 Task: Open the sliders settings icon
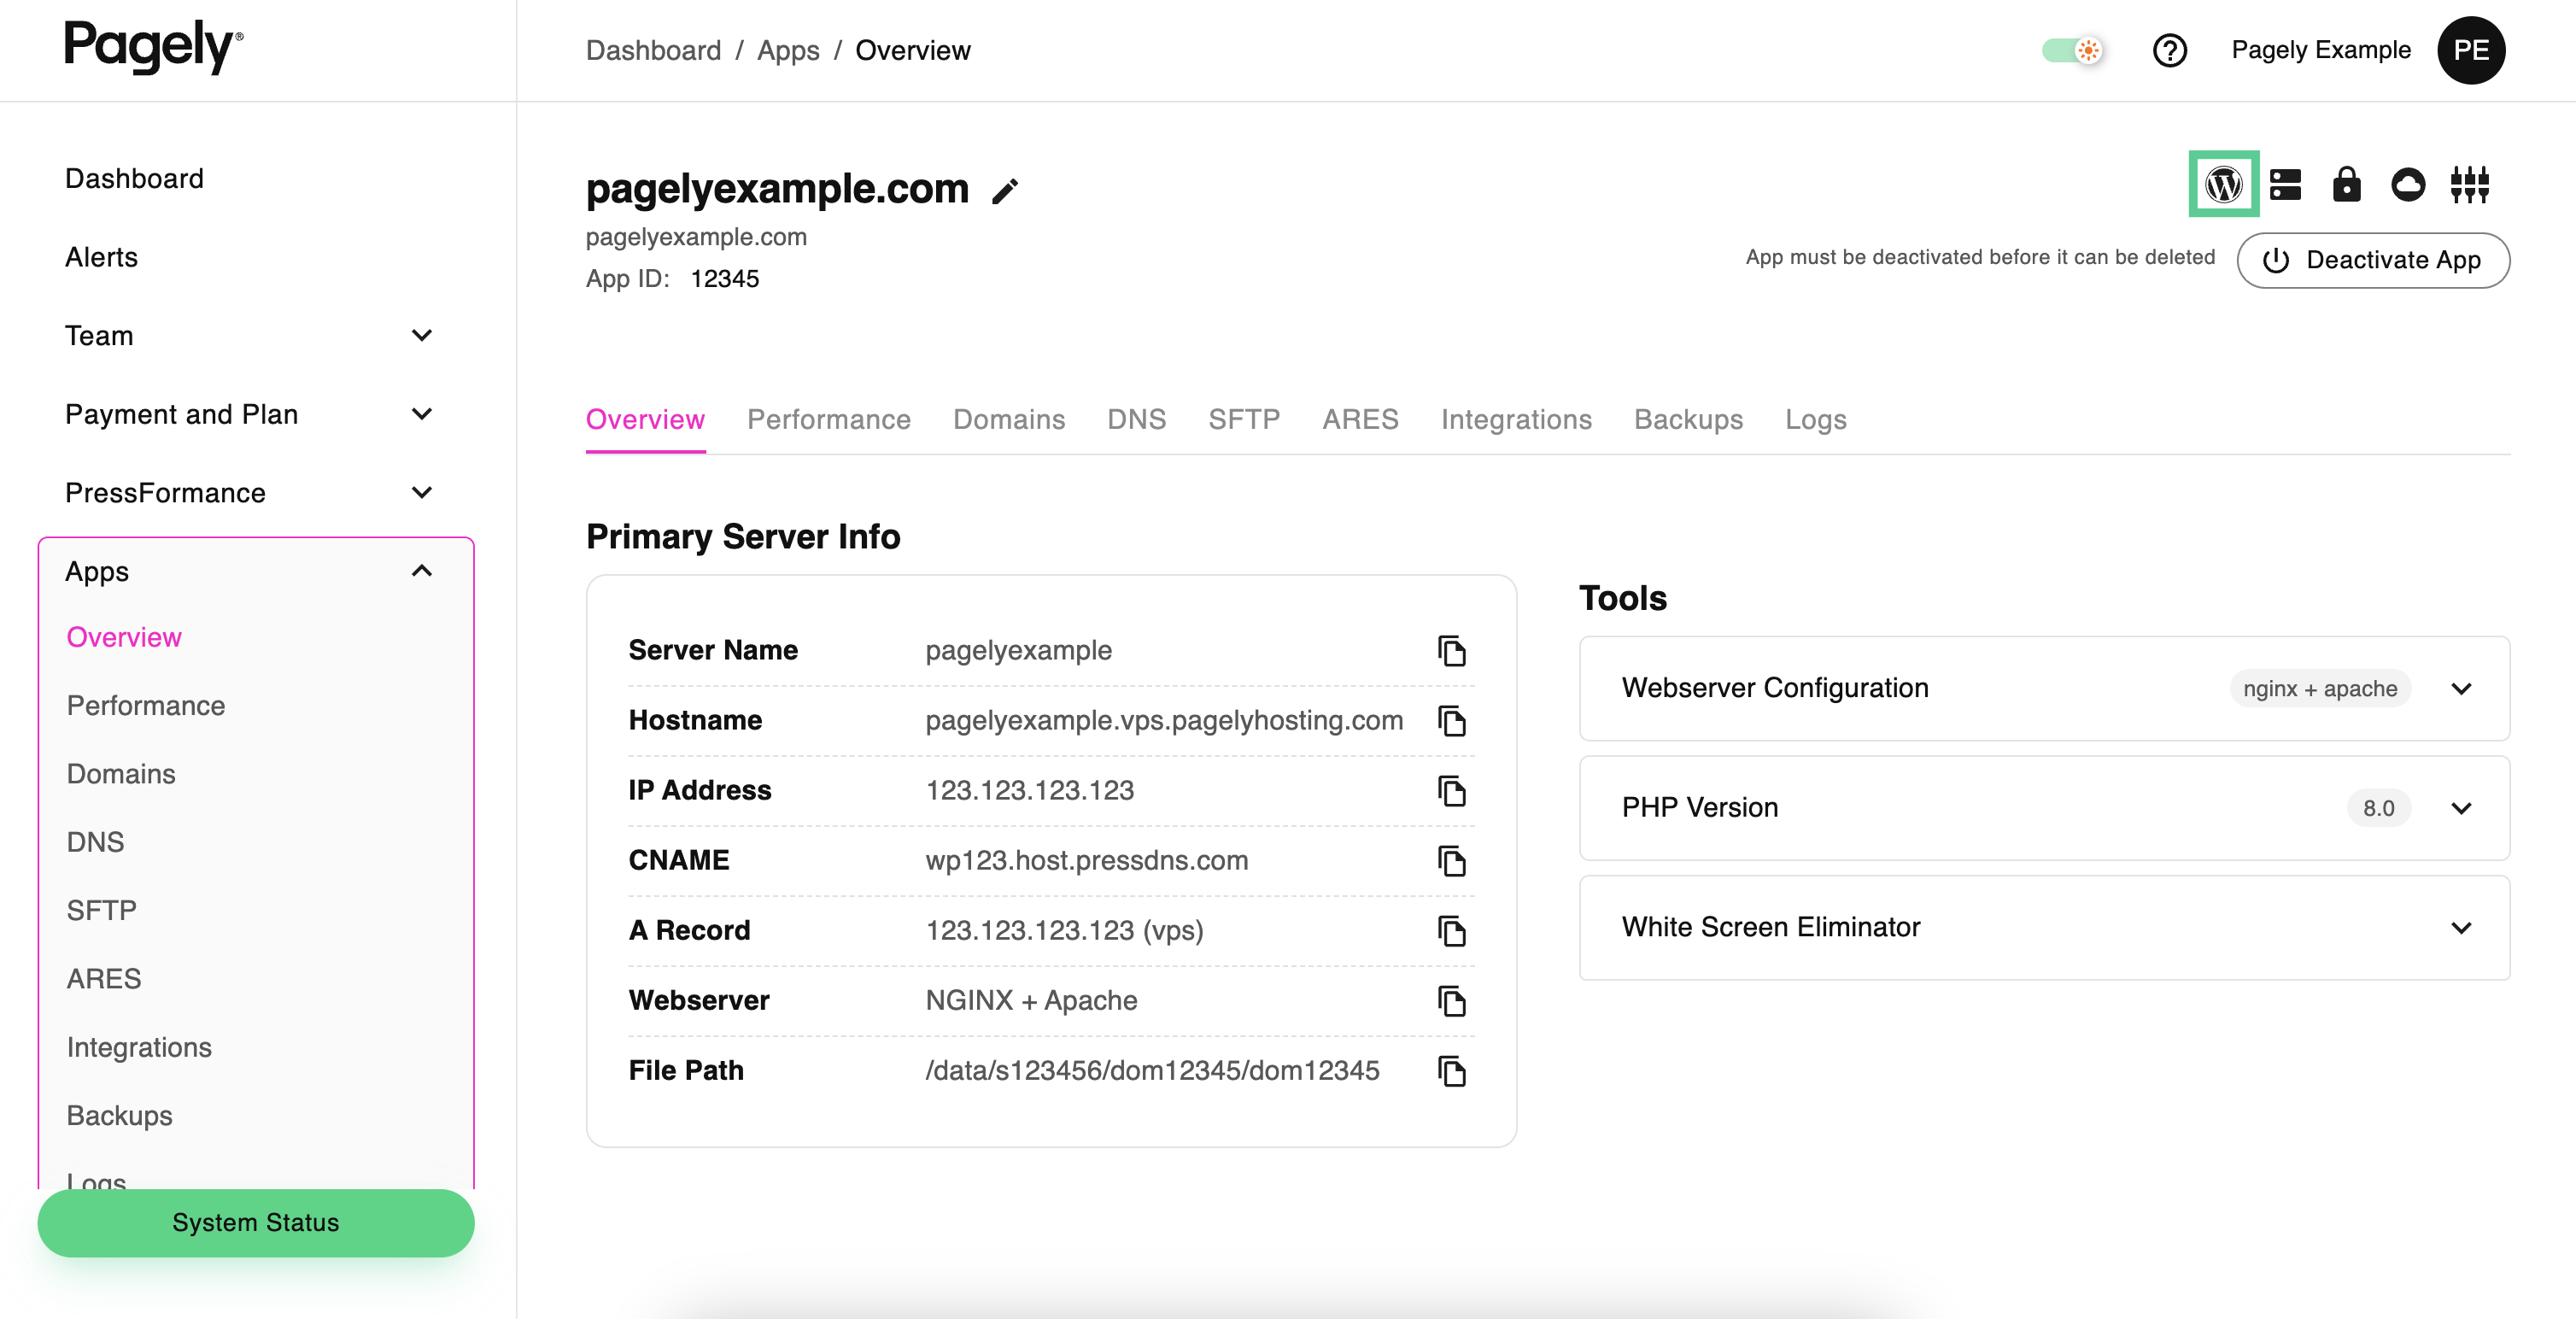(2469, 185)
